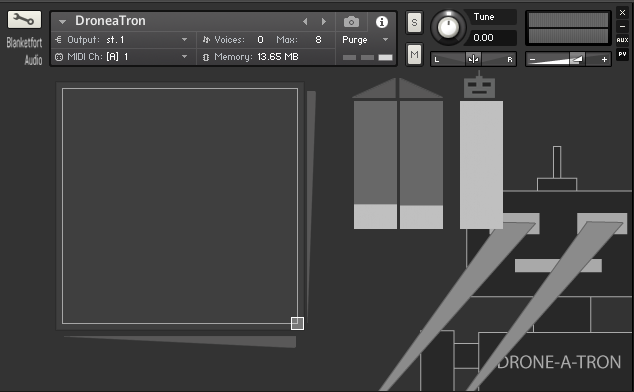This screenshot has width=634, height=392.
Task: Click the volume plus button
Action: (x=604, y=59)
